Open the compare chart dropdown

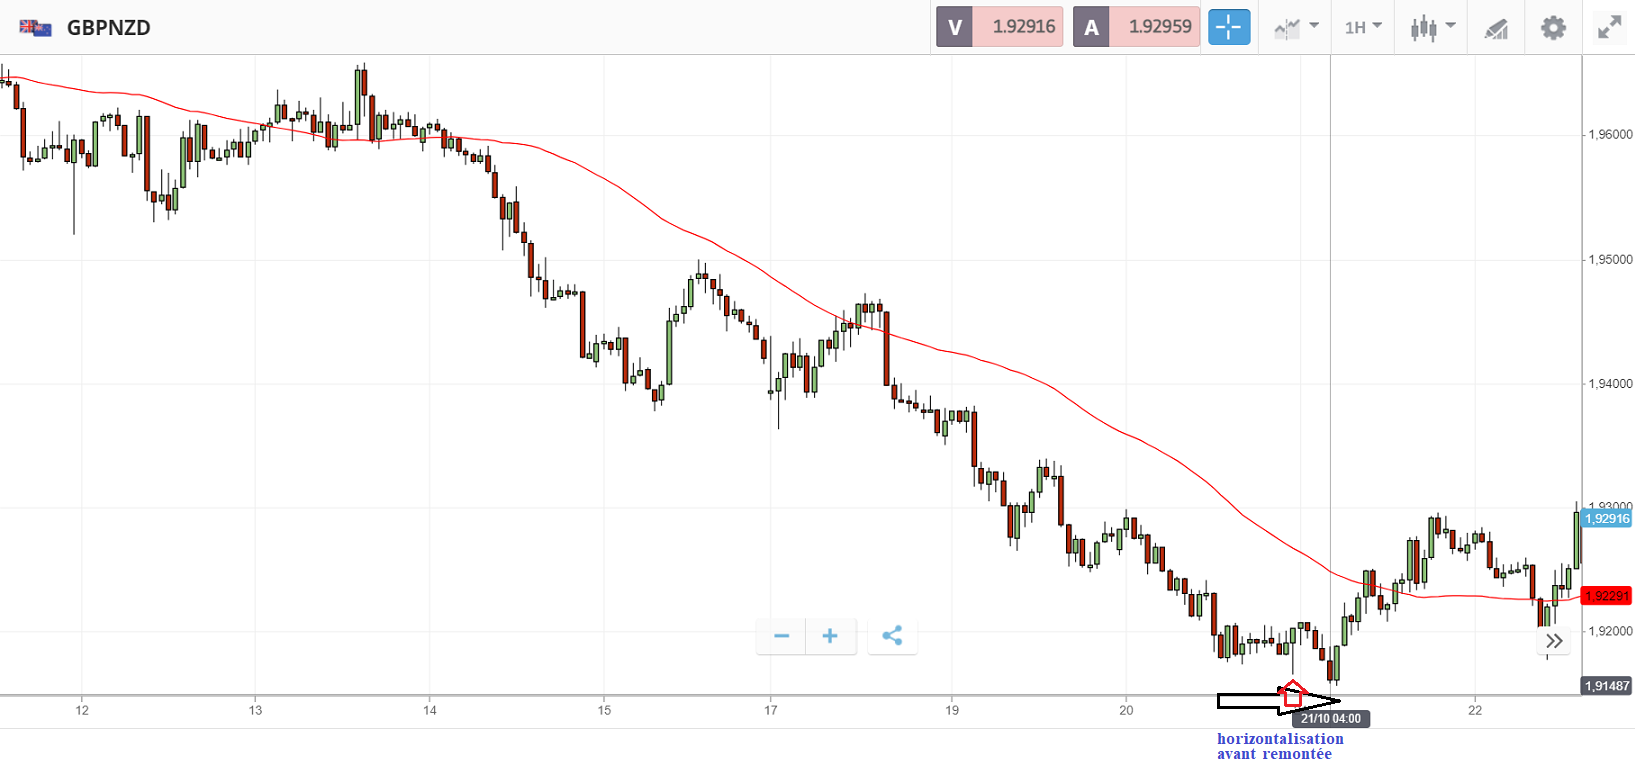[x=1296, y=27]
